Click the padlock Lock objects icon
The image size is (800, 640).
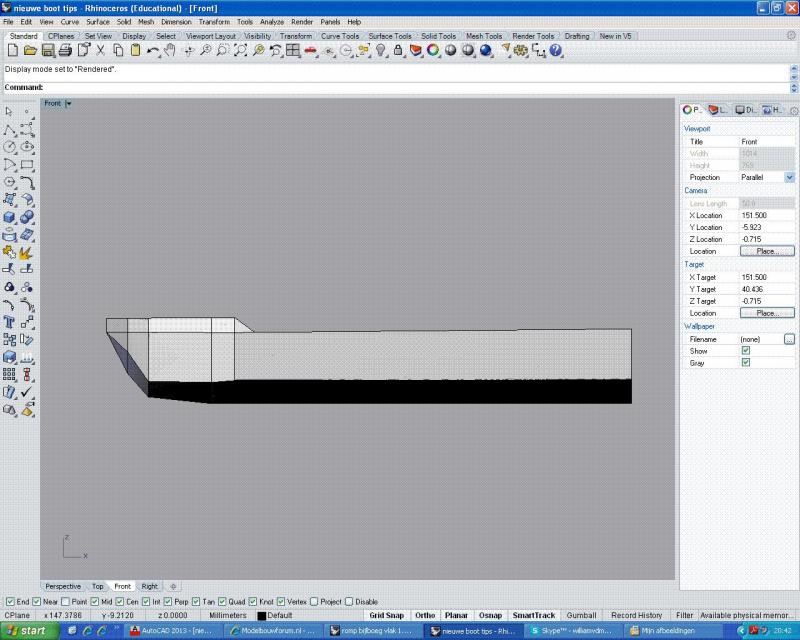click(x=398, y=50)
